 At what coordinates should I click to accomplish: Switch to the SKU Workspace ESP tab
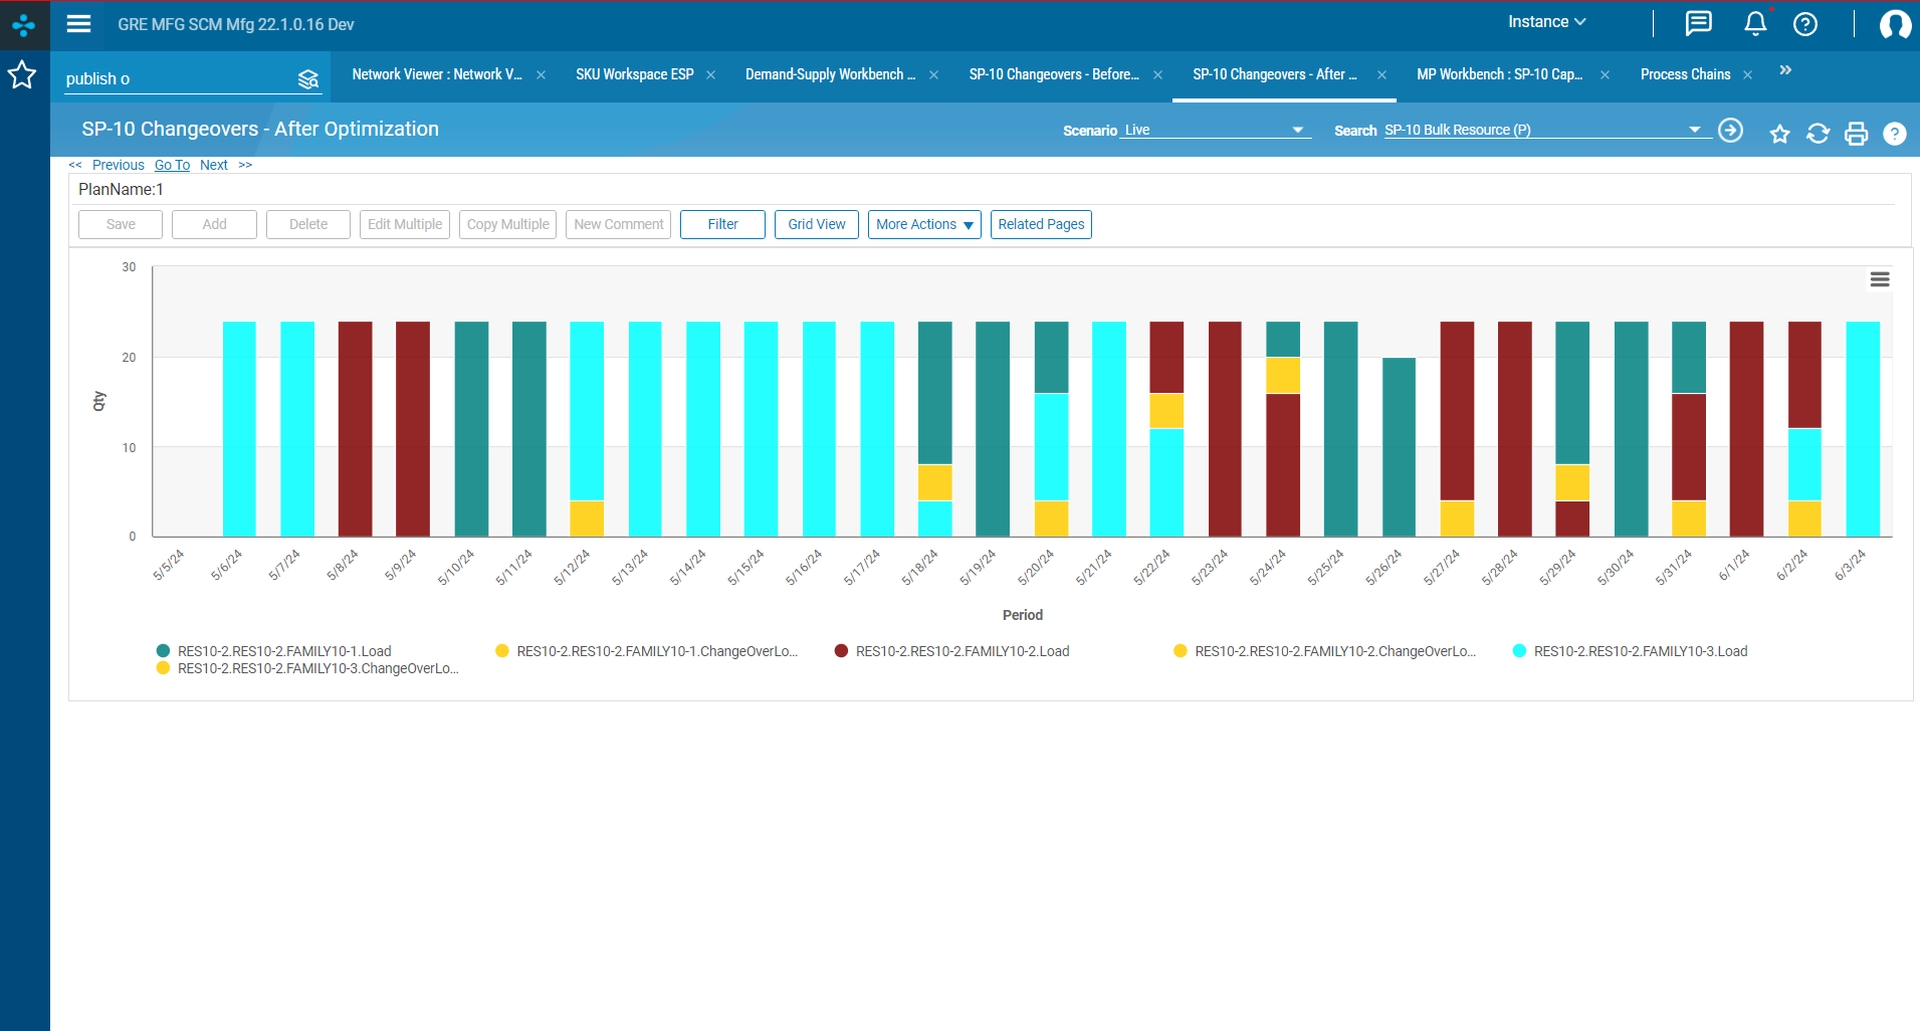[634, 75]
